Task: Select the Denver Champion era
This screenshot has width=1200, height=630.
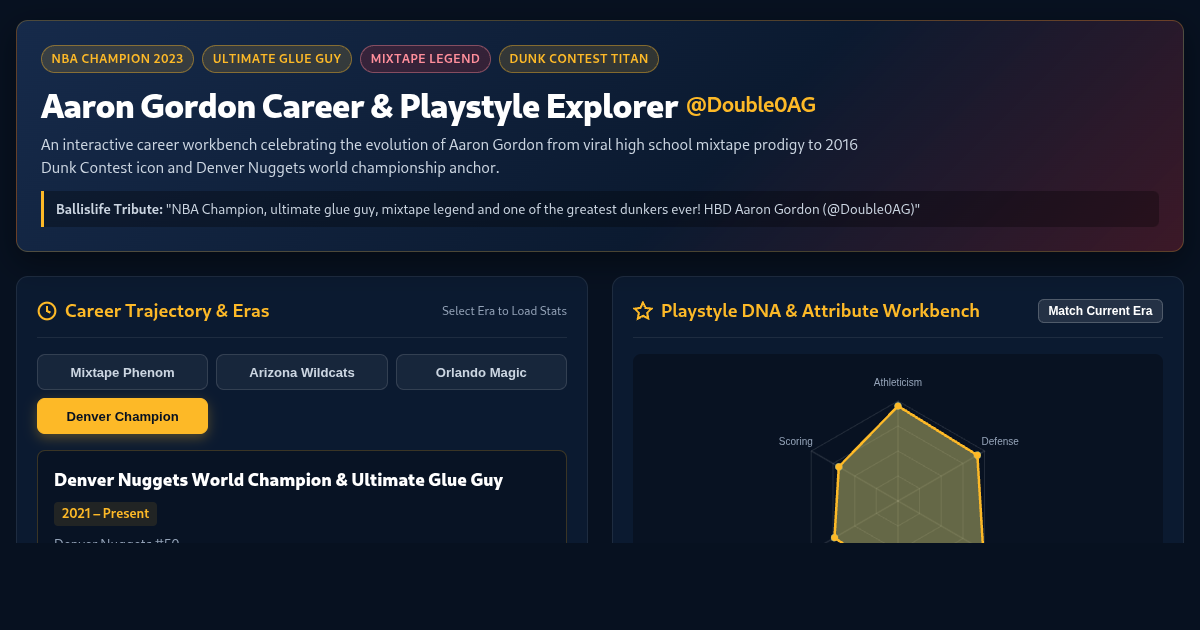Action: 122,416
